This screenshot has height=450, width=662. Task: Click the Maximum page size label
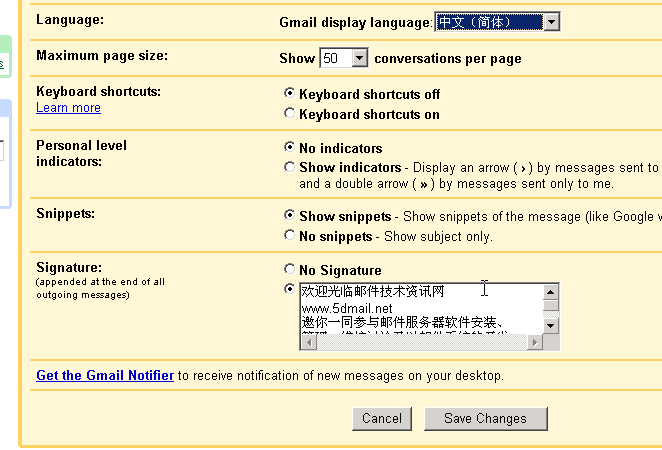(102, 56)
